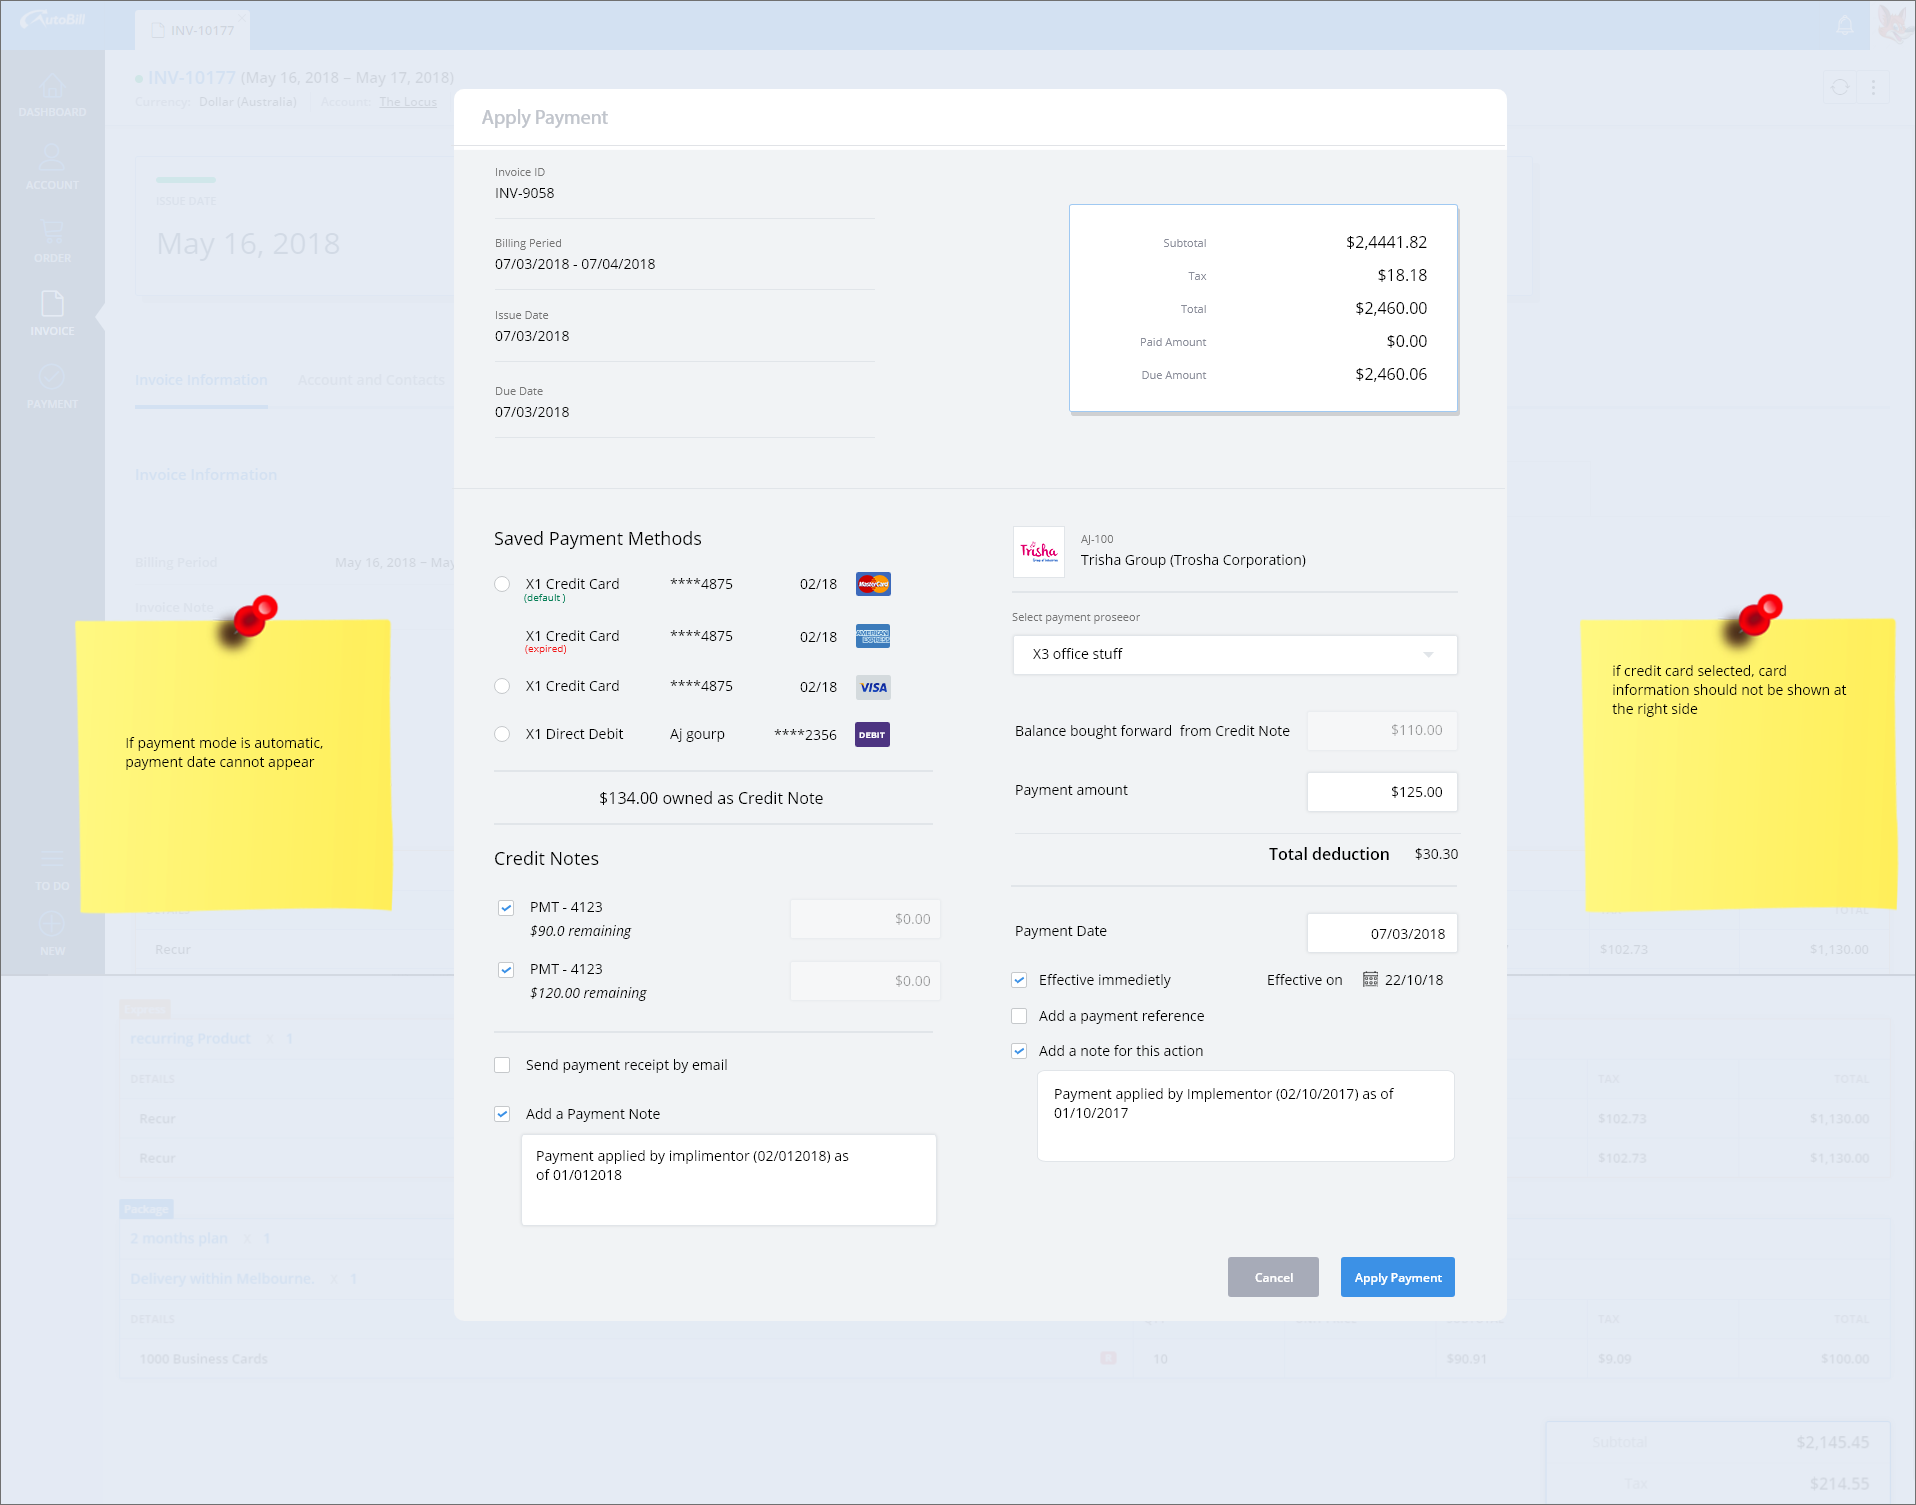This screenshot has width=1916, height=1505.
Task: Select the default X1 Credit Card radio
Action: tap(502, 585)
